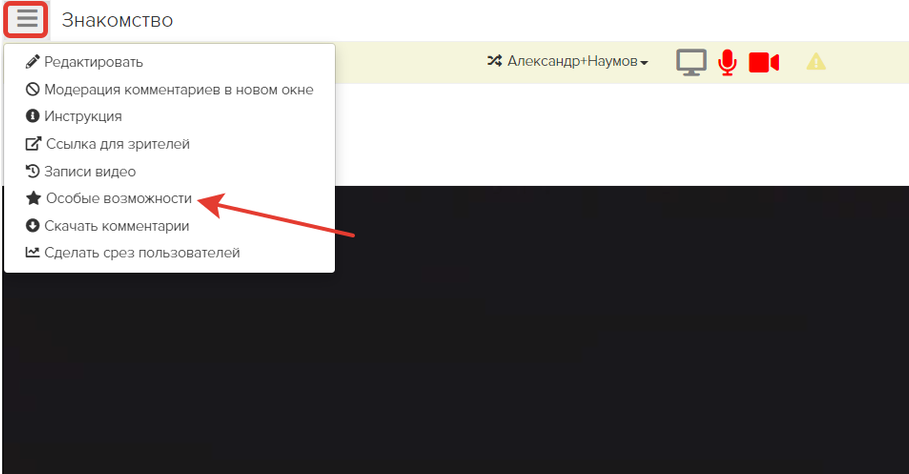The width and height of the screenshot is (909, 474).
Task: Click the shuffle icon near Александр+Наумов
Action: click(495, 61)
